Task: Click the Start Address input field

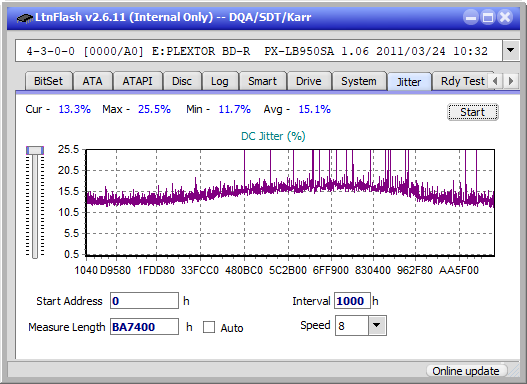Action: pyautogui.click(x=145, y=301)
